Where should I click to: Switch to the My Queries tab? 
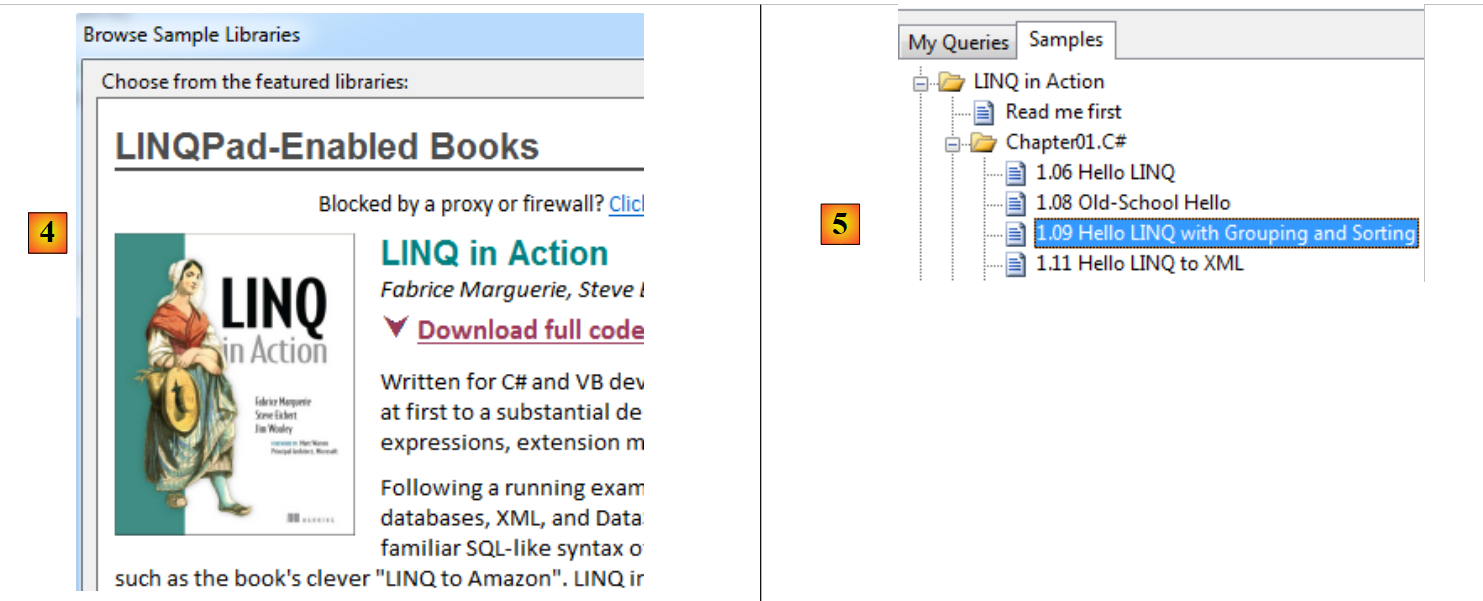[x=958, y=42]
